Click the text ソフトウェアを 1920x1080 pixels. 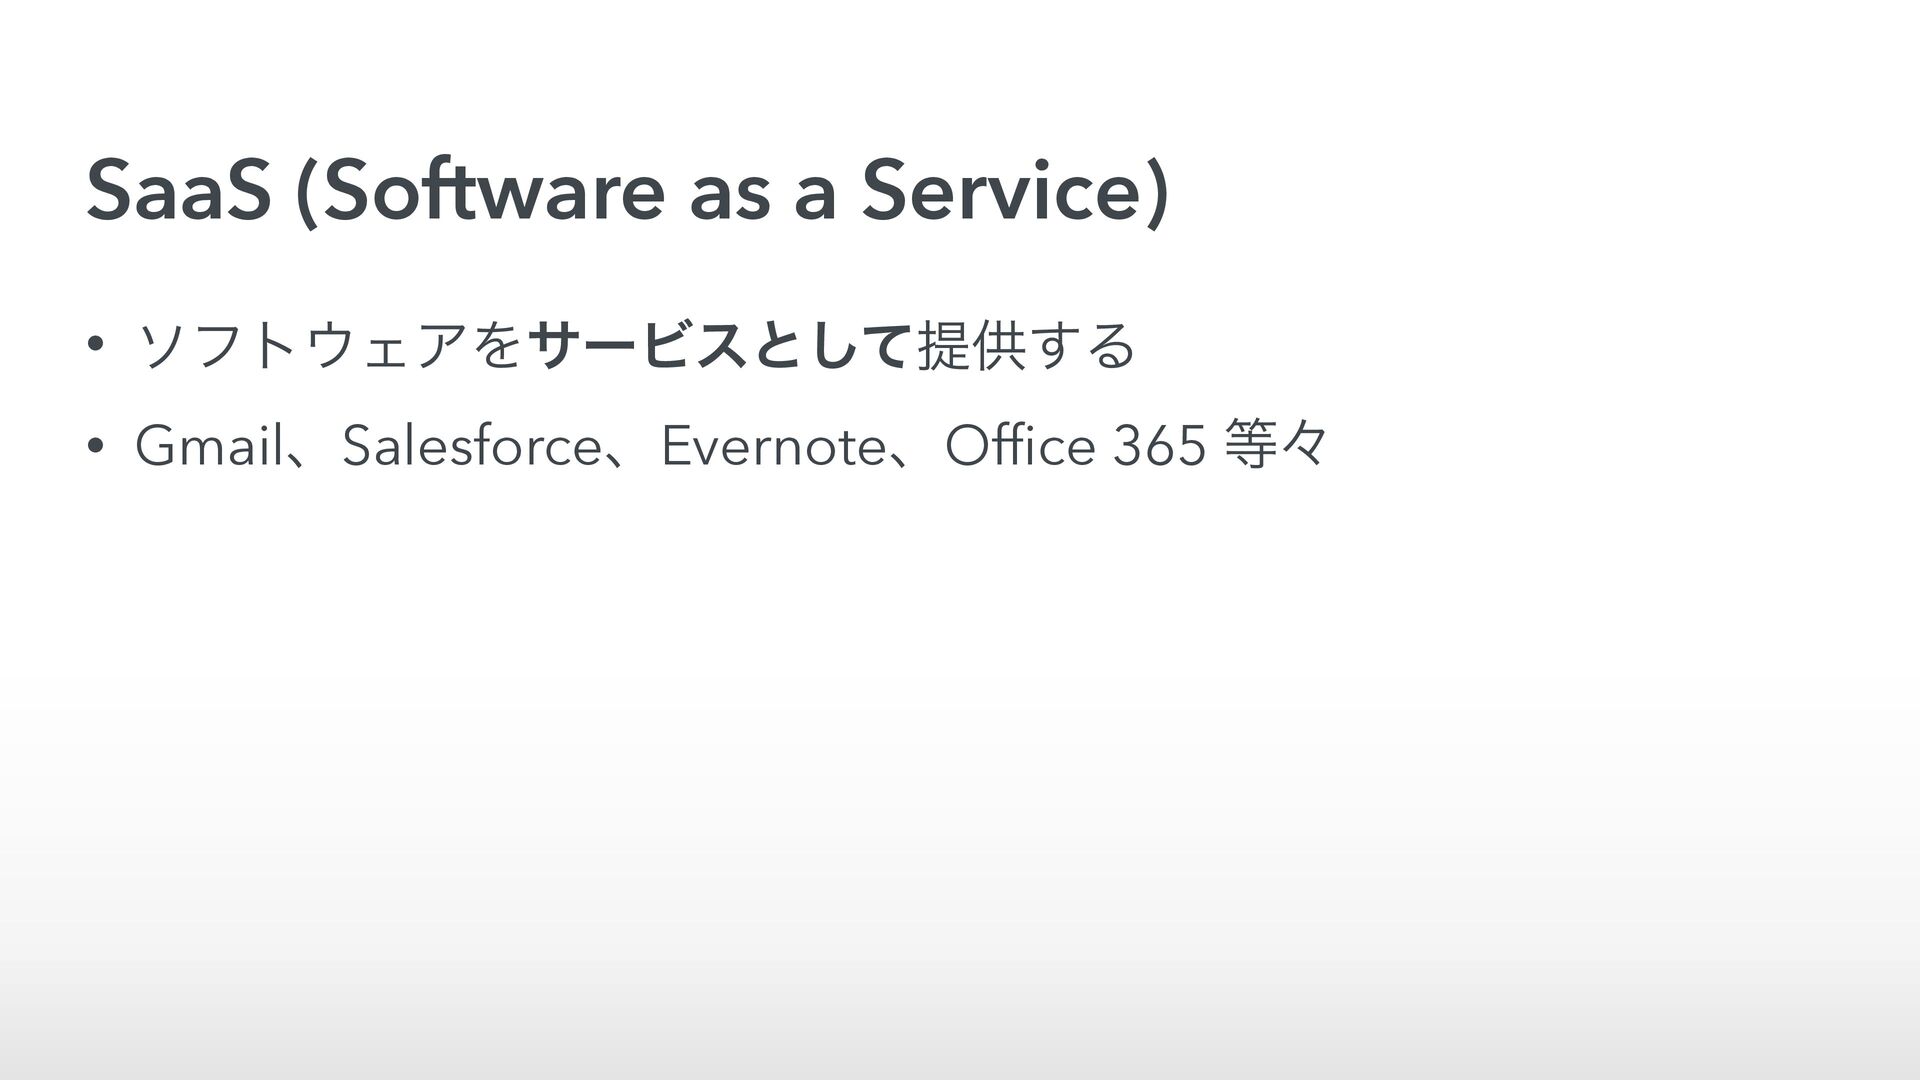[331, 346]
